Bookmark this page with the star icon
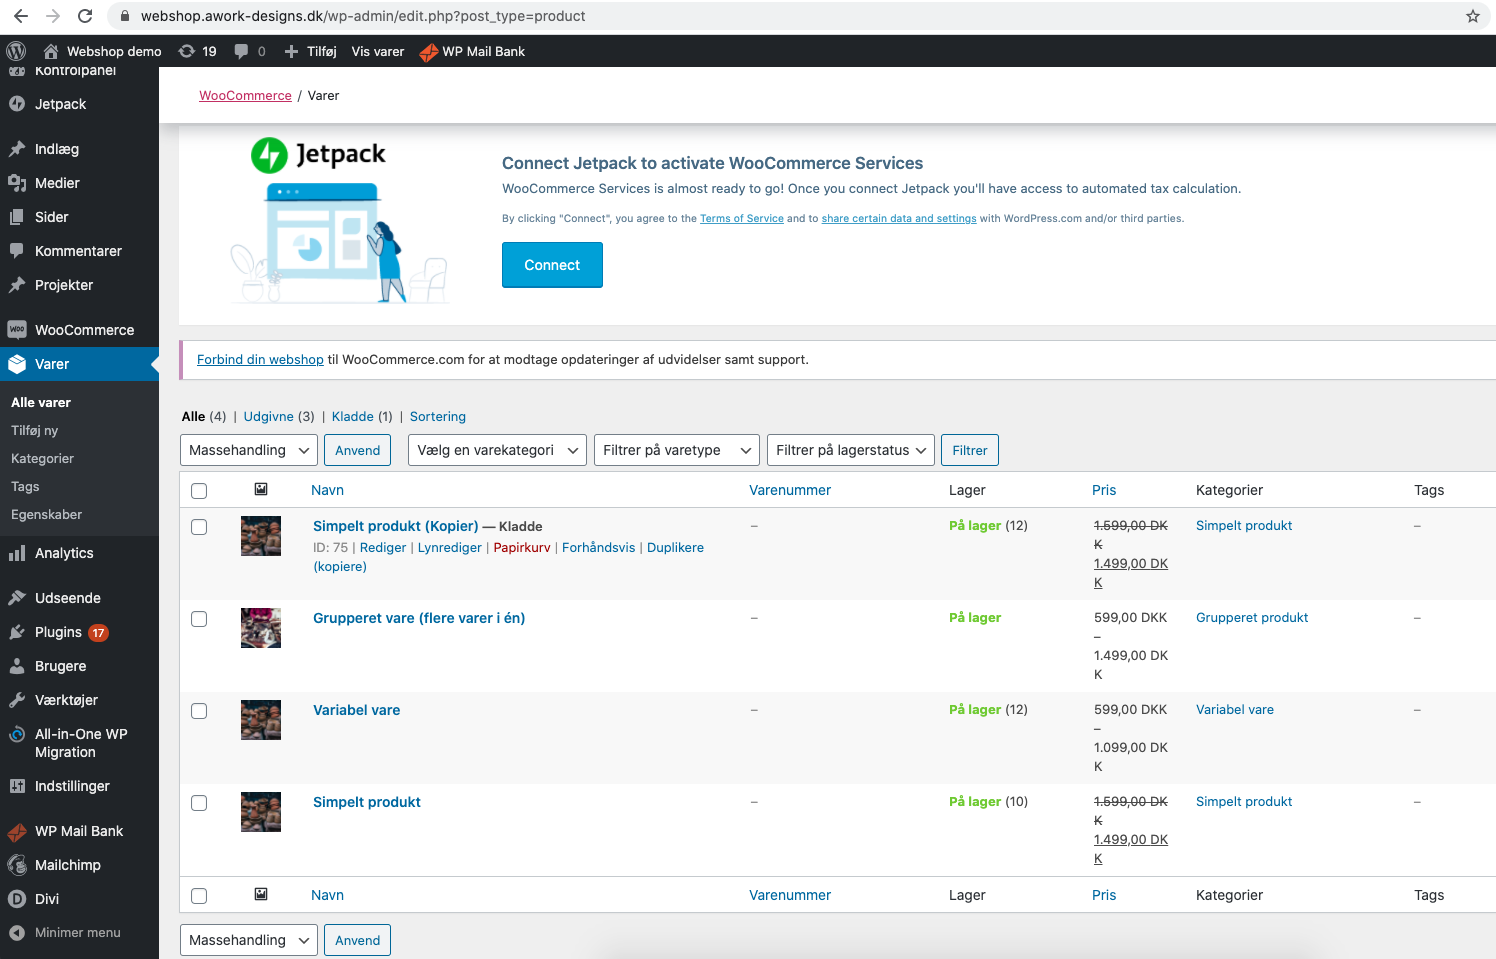 point(1473,16)
